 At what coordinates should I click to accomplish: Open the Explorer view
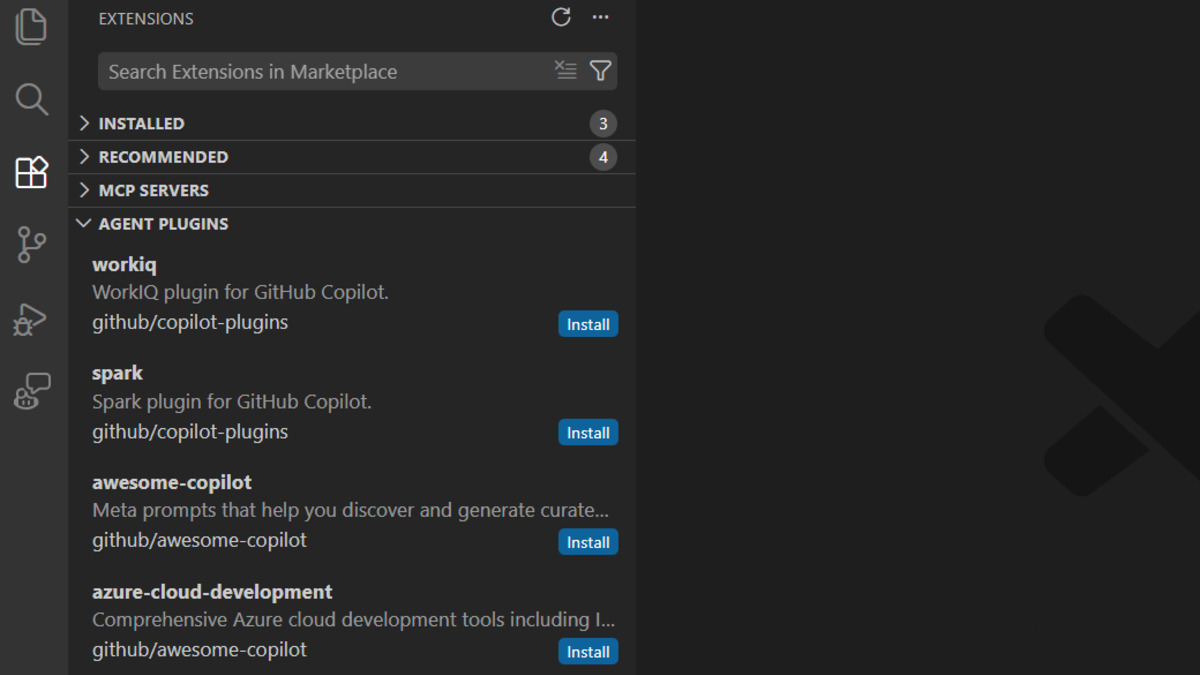coord(31,27)
